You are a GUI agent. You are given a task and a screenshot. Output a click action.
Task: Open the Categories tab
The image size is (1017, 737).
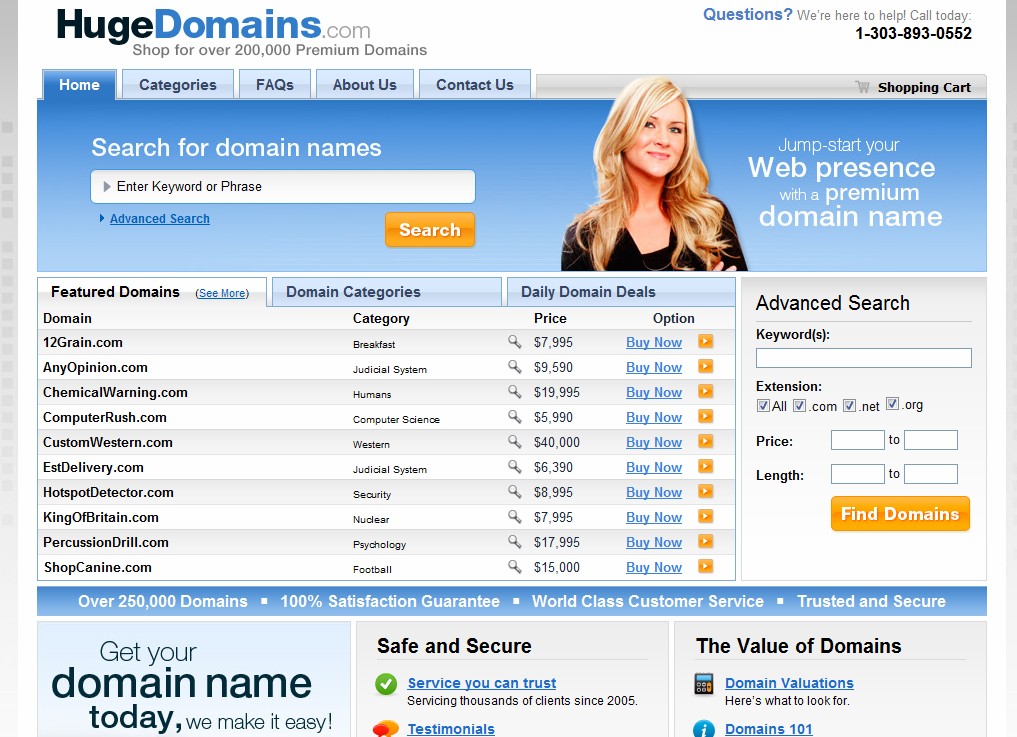point(178,85)
